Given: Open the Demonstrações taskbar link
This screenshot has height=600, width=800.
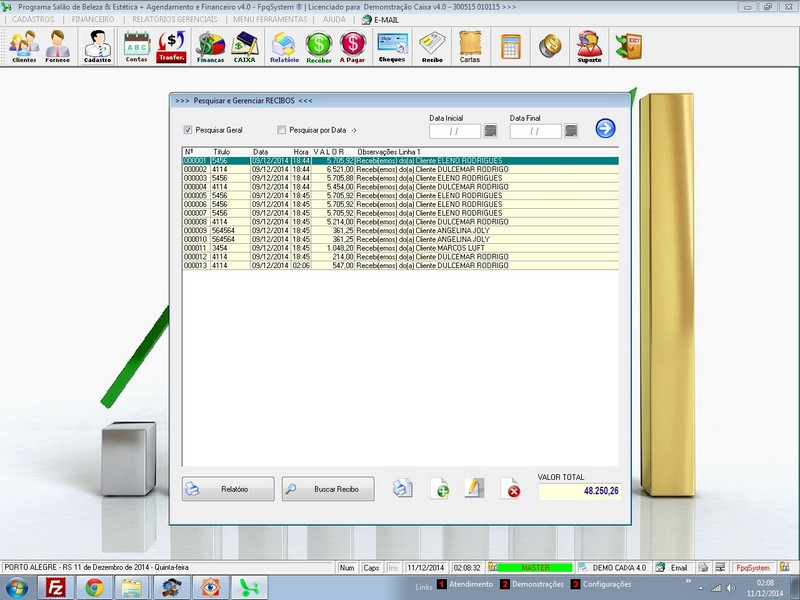Looking at the screenshot, I should point(532,584).
